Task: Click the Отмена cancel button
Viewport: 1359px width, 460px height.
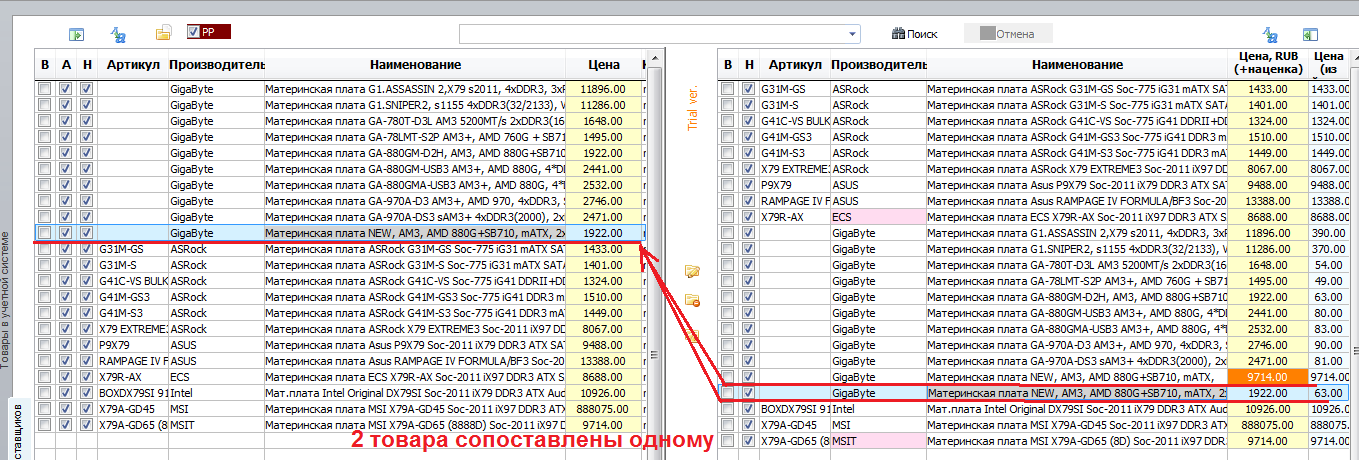Action: [1007, 33]
